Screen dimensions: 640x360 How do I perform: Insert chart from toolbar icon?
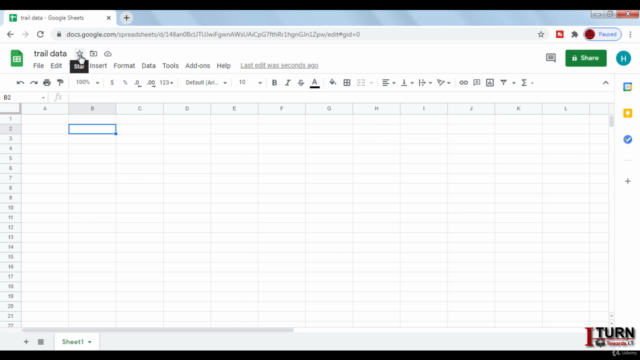point(490,83)
